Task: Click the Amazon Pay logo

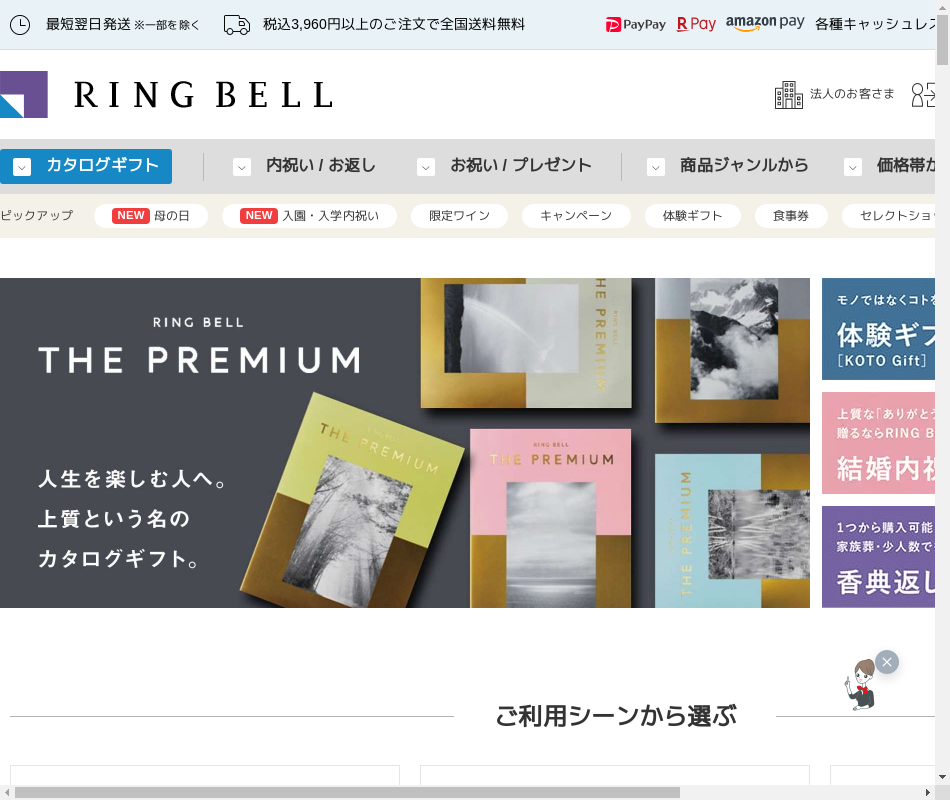Action: click(x=765, y=23)
